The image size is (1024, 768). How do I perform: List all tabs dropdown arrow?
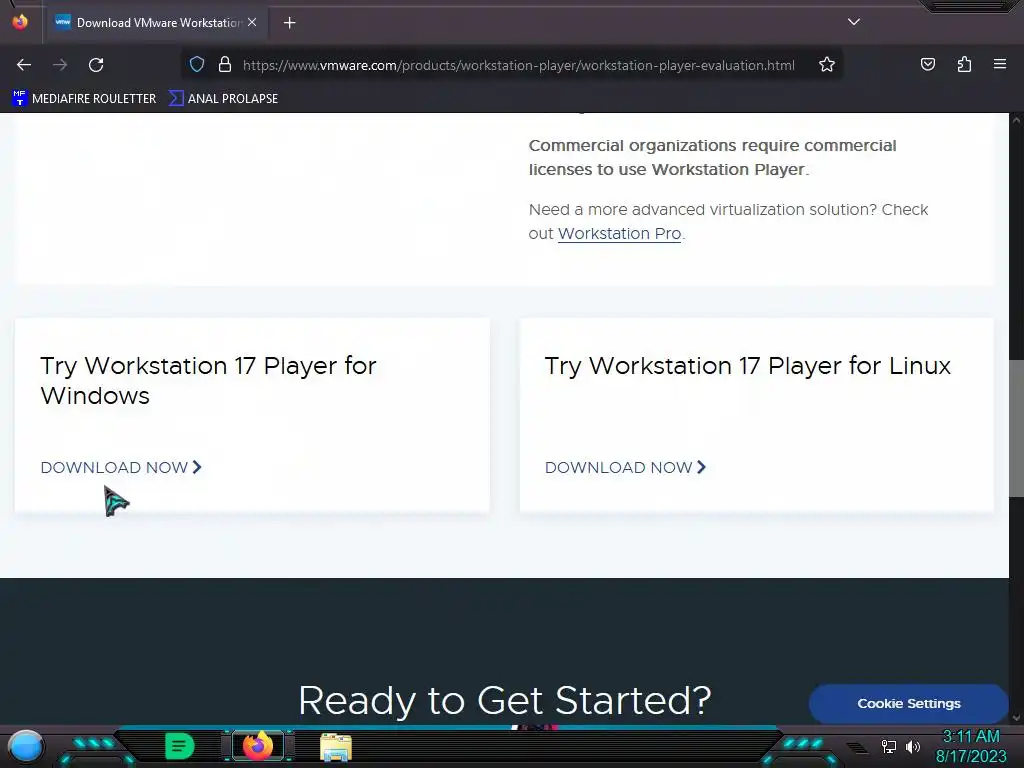(x=854, y=22)
